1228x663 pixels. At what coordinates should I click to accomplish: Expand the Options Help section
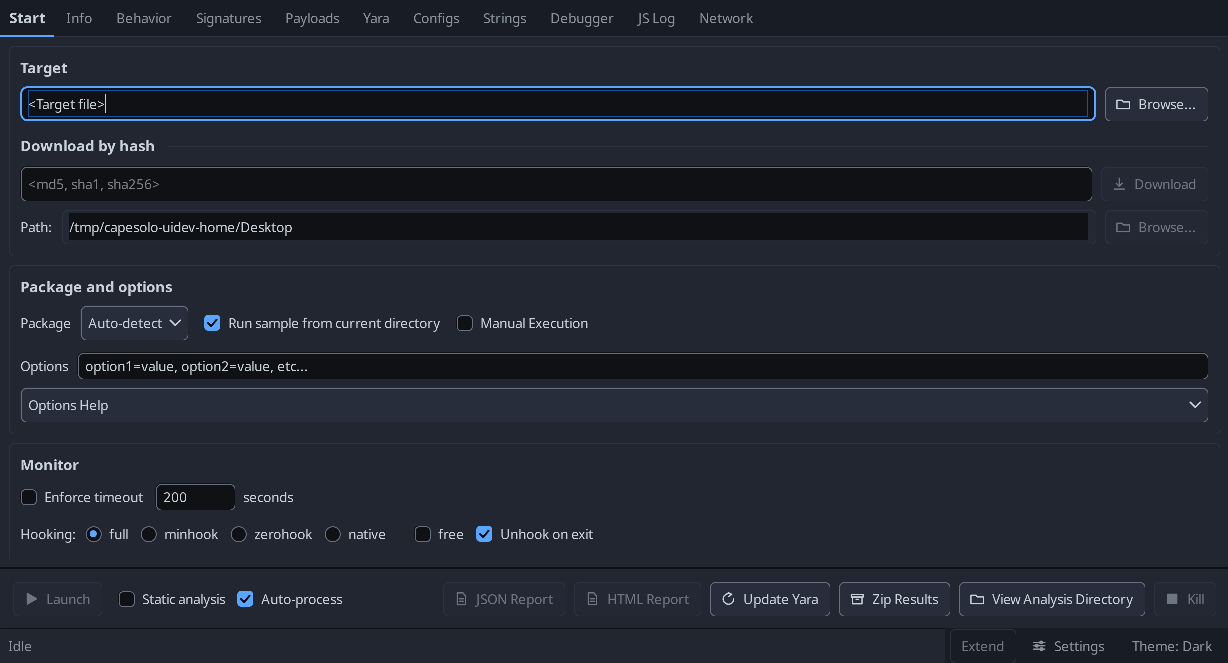click(x=614, y=405)
